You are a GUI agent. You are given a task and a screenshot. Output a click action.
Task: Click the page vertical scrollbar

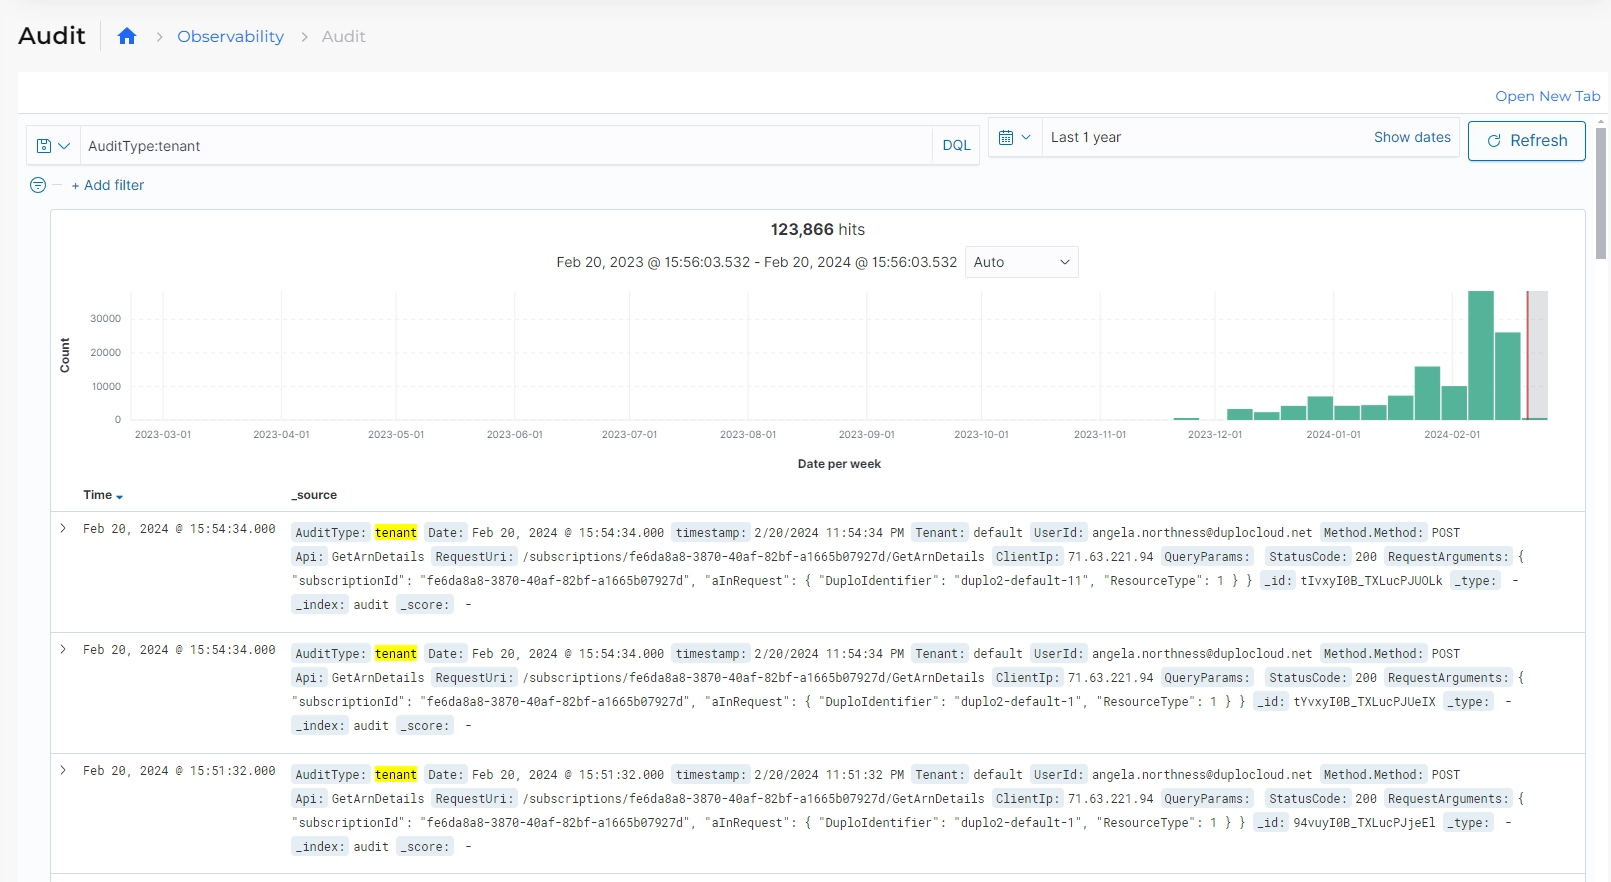(1600, 190)
